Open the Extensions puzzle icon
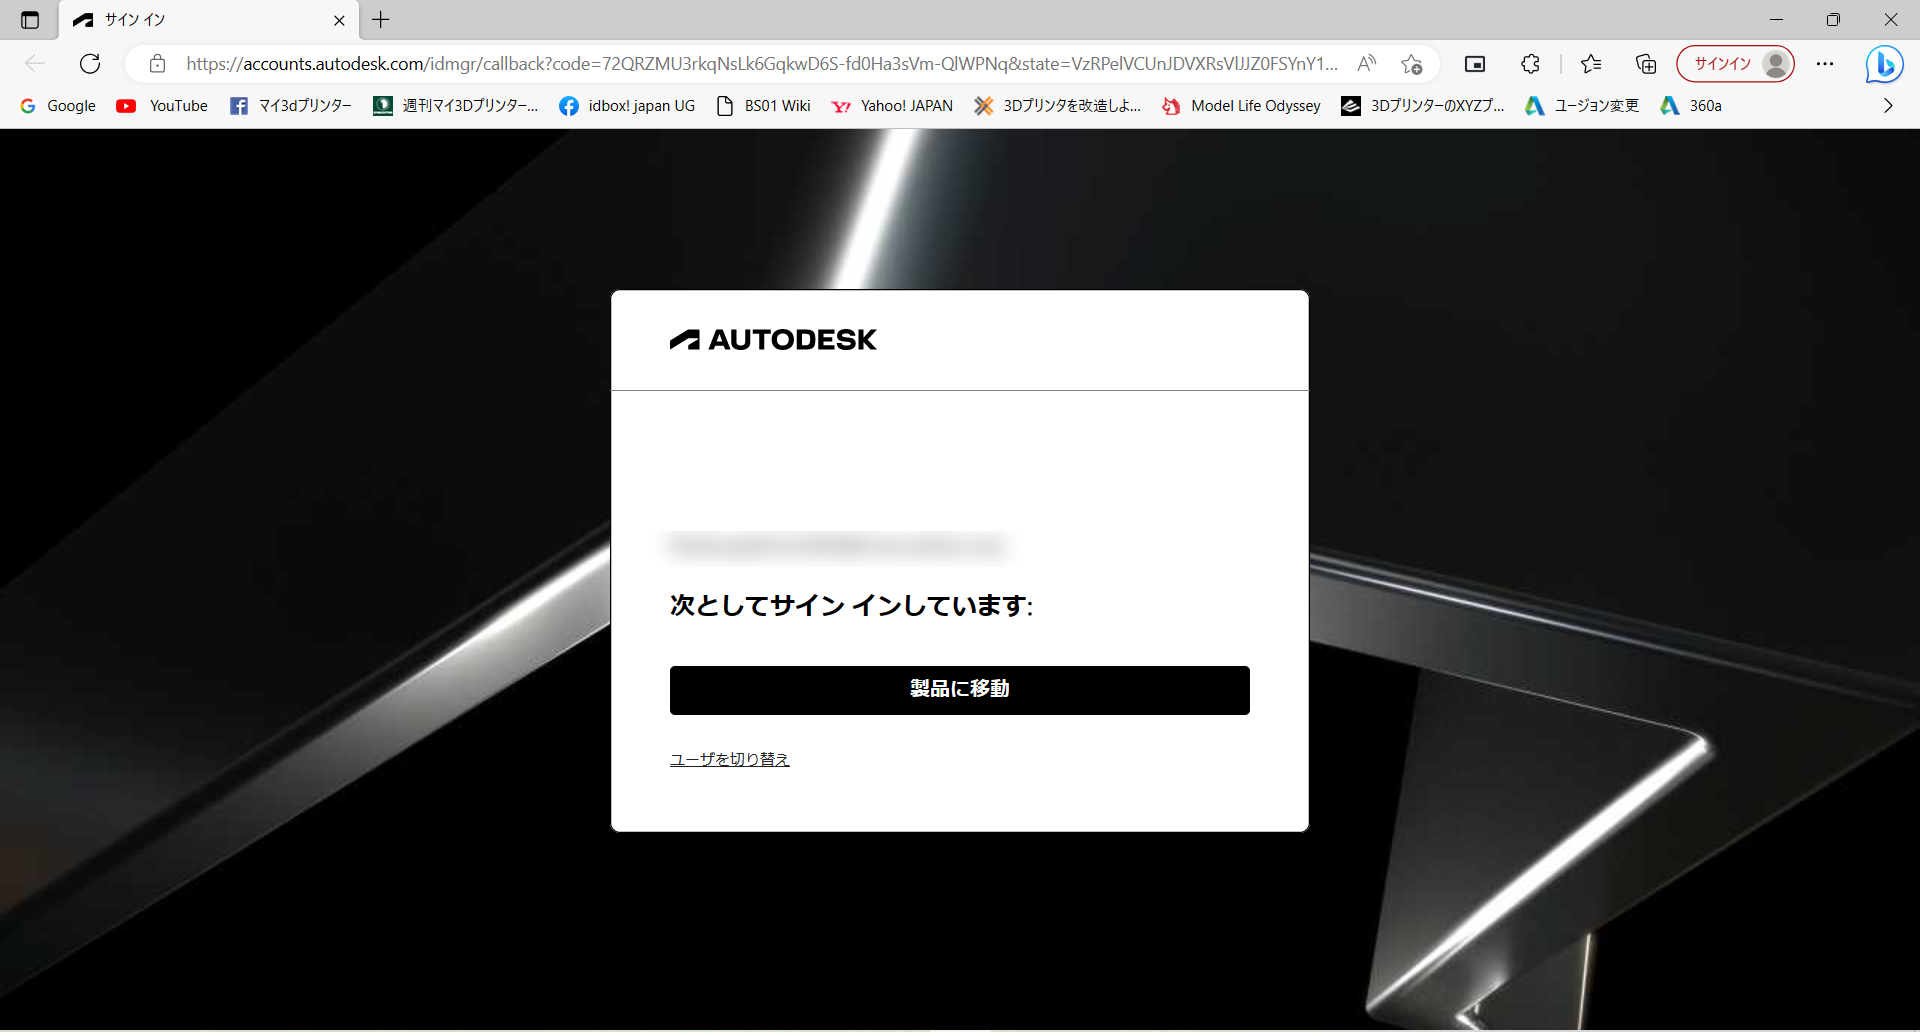This screenshot has height=1032, width=1920. (x=1530, y=64)
